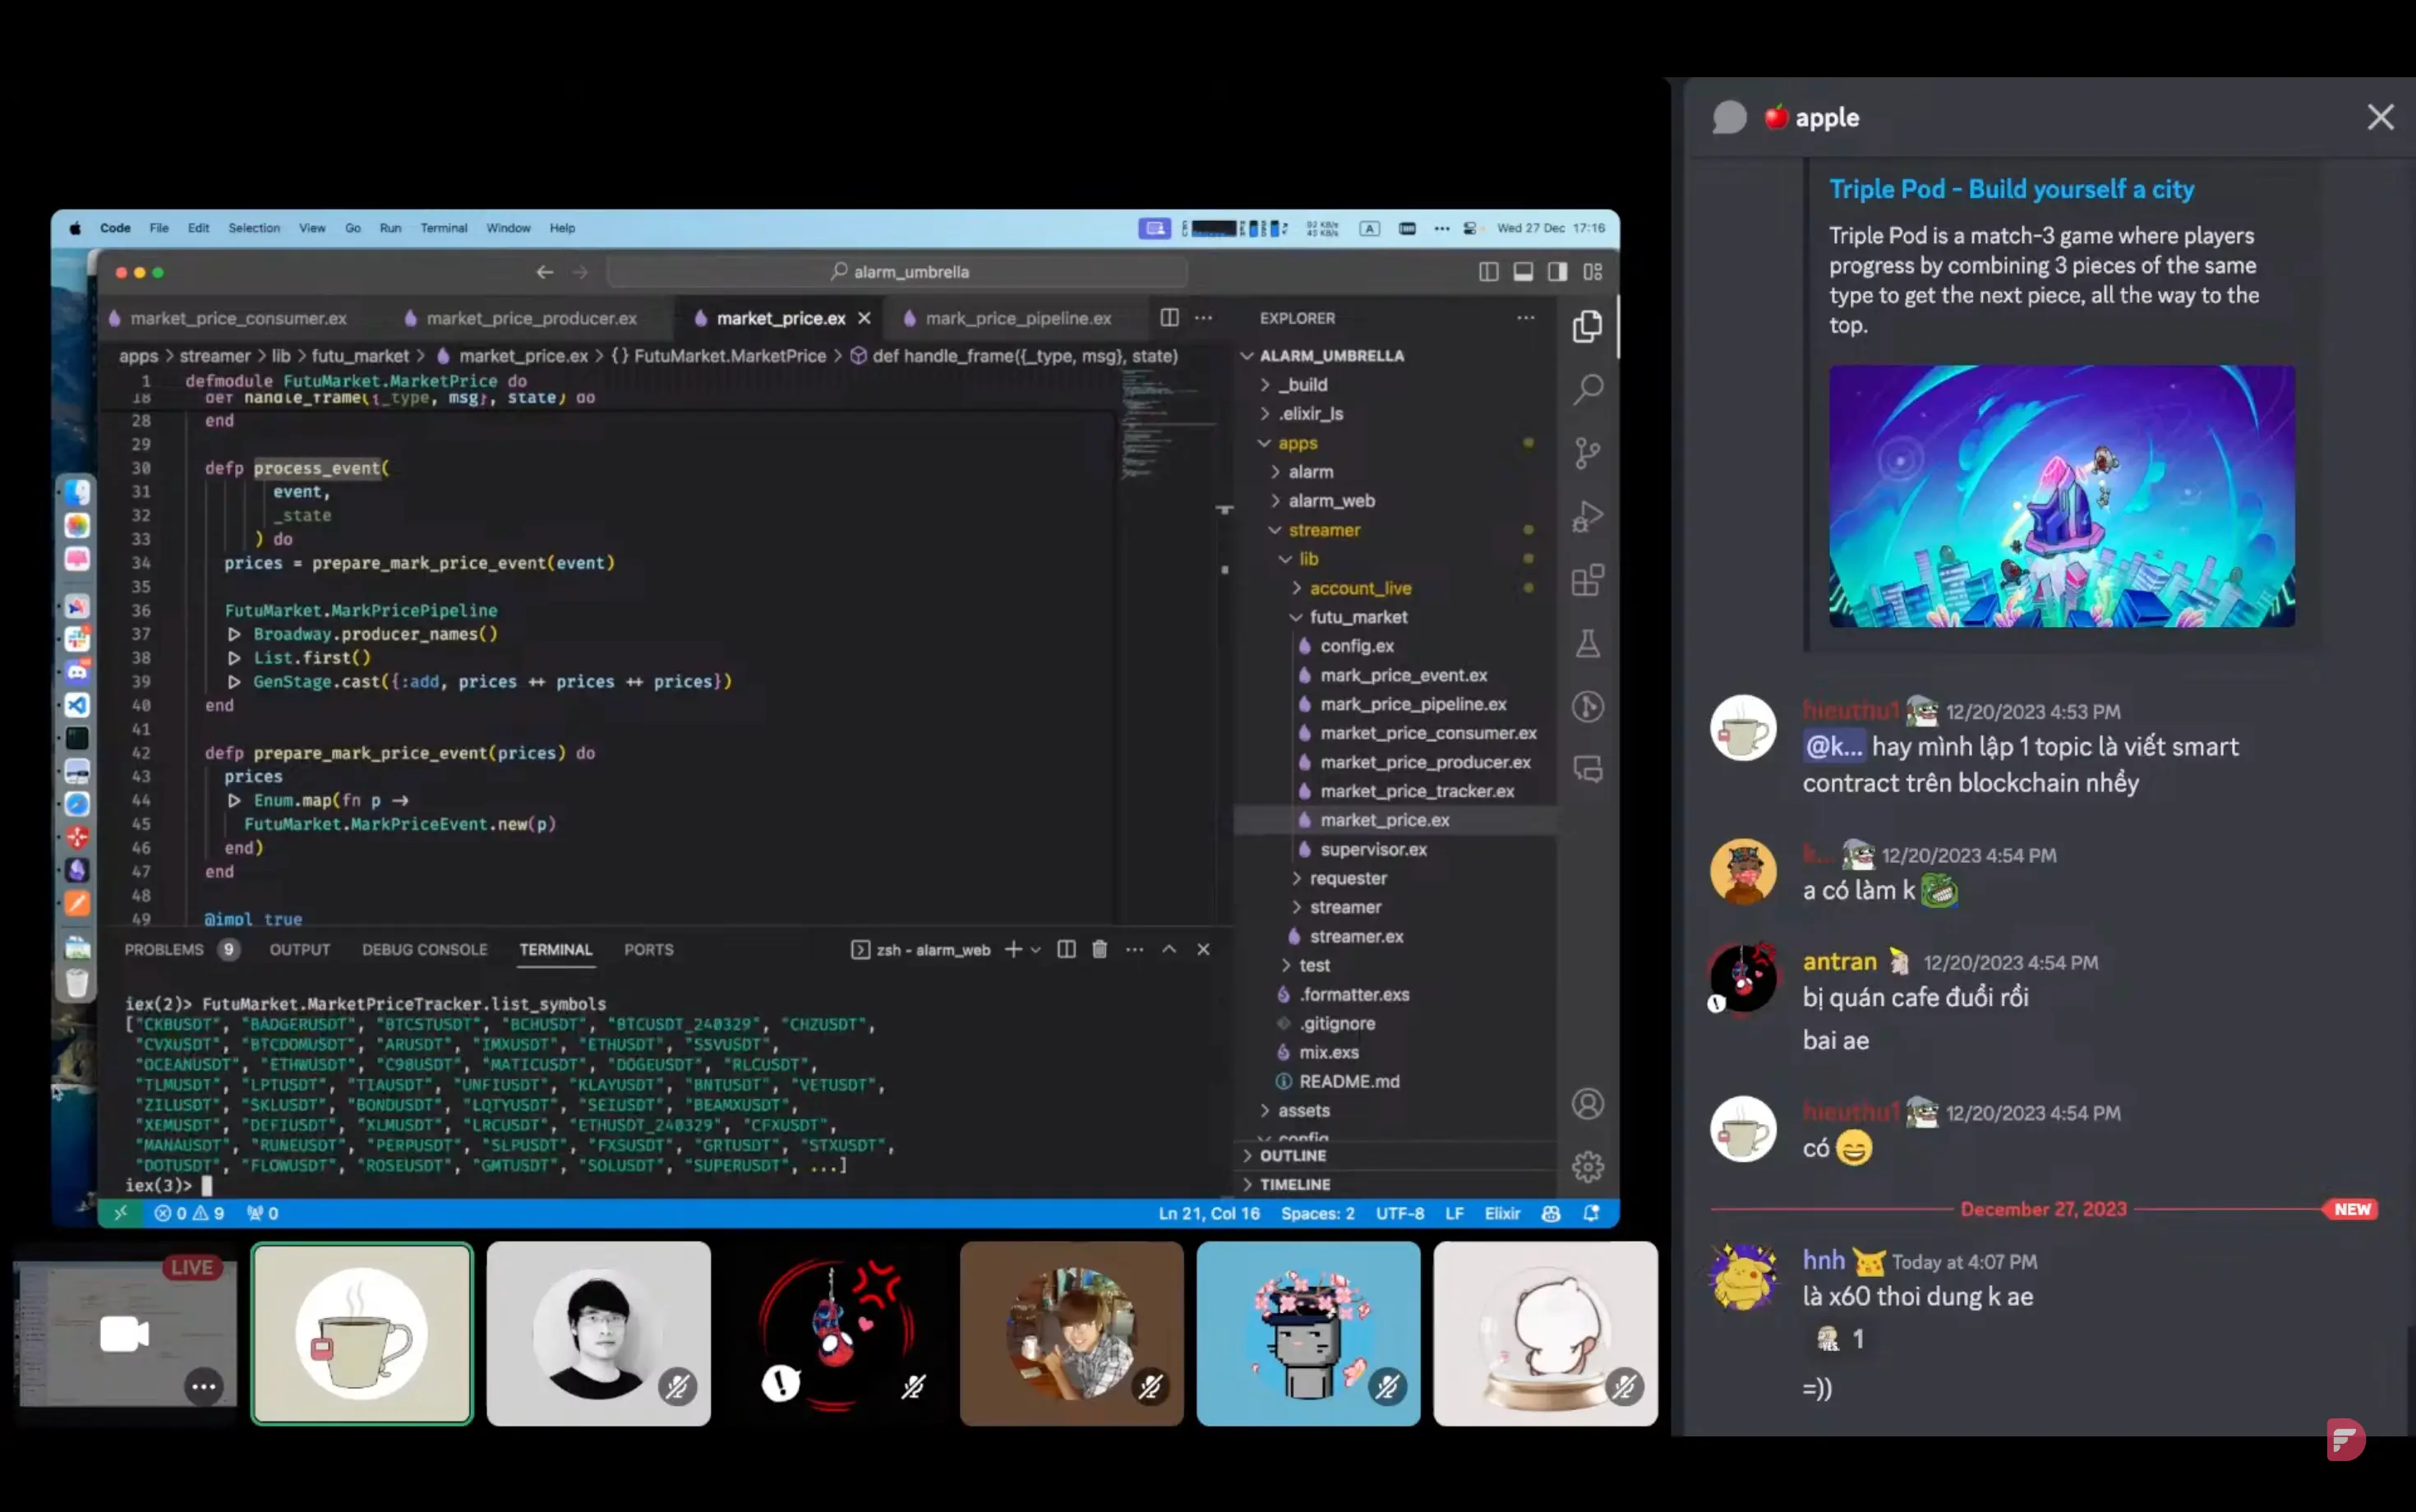Open the Extensions view icon
This screenshot has height=1512, width=2416.
pyautogui.click(x=1587, y=580)
